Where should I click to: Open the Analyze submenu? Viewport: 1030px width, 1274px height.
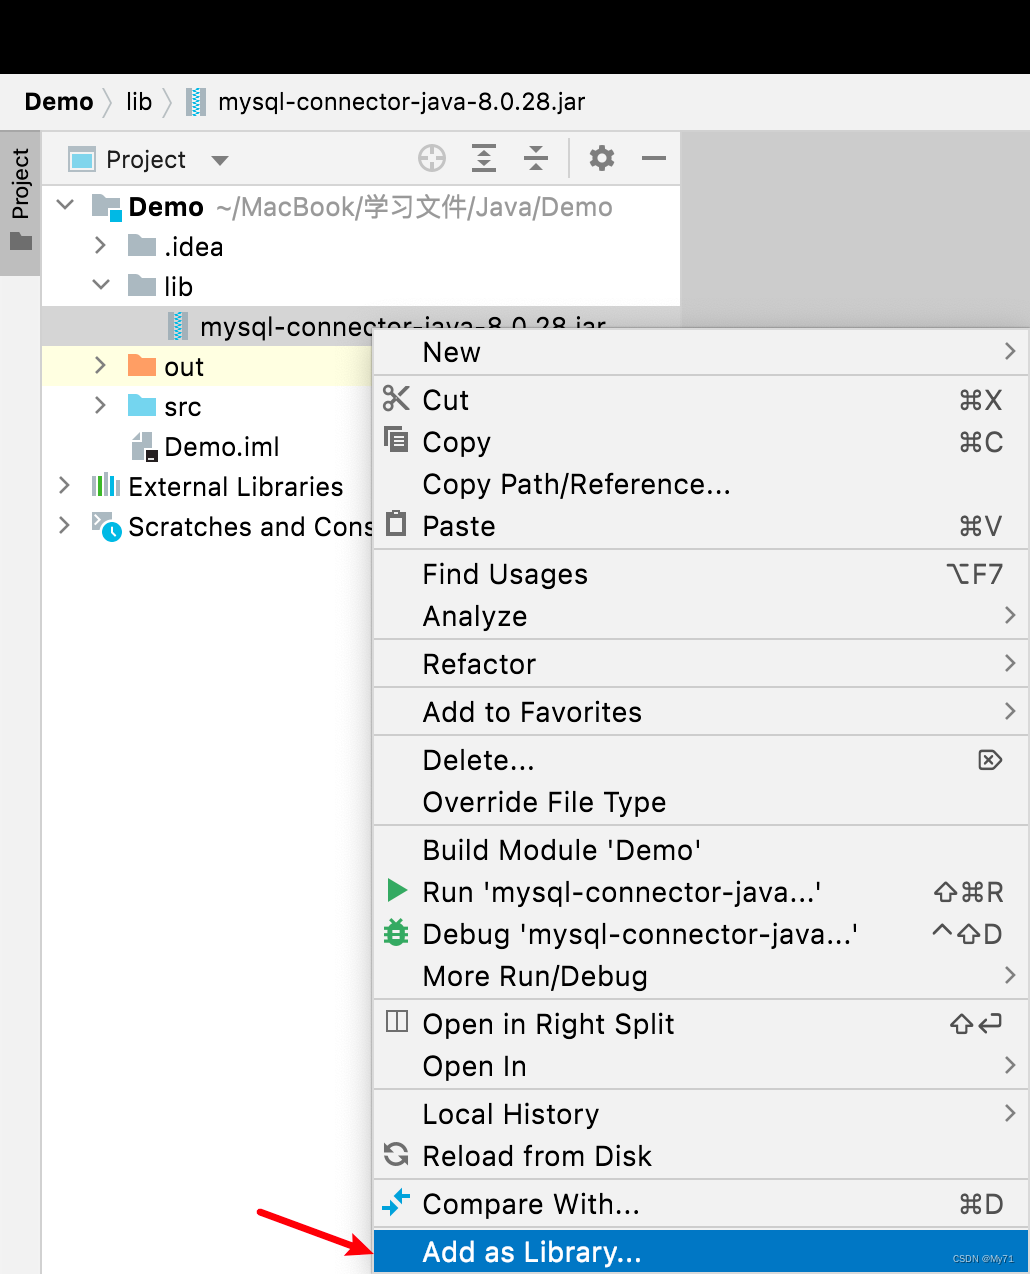701,616
